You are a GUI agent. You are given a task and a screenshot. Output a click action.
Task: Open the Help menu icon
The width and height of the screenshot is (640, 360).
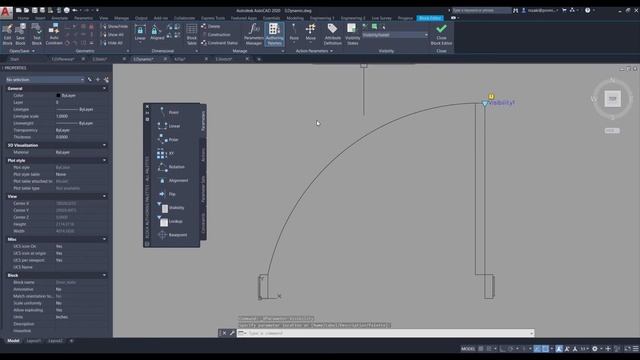(x=587, y=10)
